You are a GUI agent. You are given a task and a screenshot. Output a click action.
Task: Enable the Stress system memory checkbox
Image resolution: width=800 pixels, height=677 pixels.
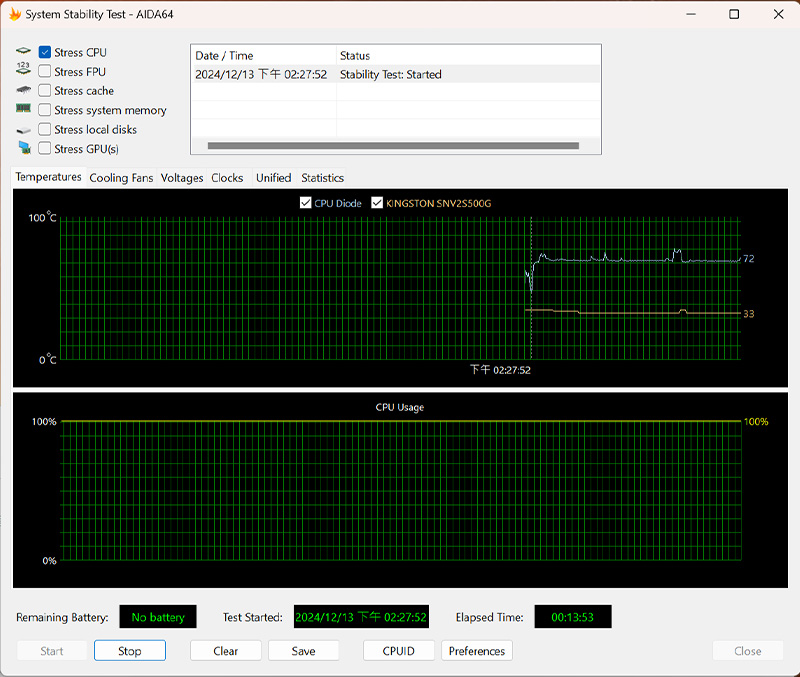point(45,110)
